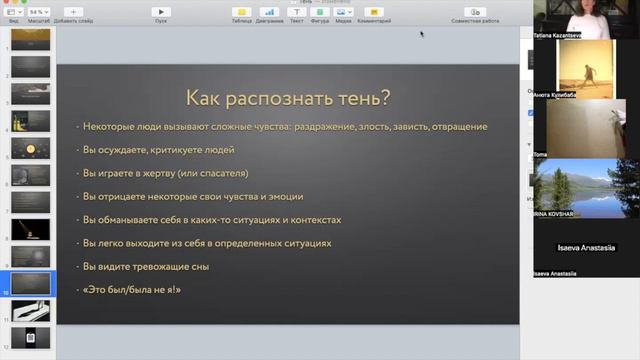Click bullet «Вы видите тревожащие сны»
Viewport: 640px width, 360px height.
tap(146, 267)
